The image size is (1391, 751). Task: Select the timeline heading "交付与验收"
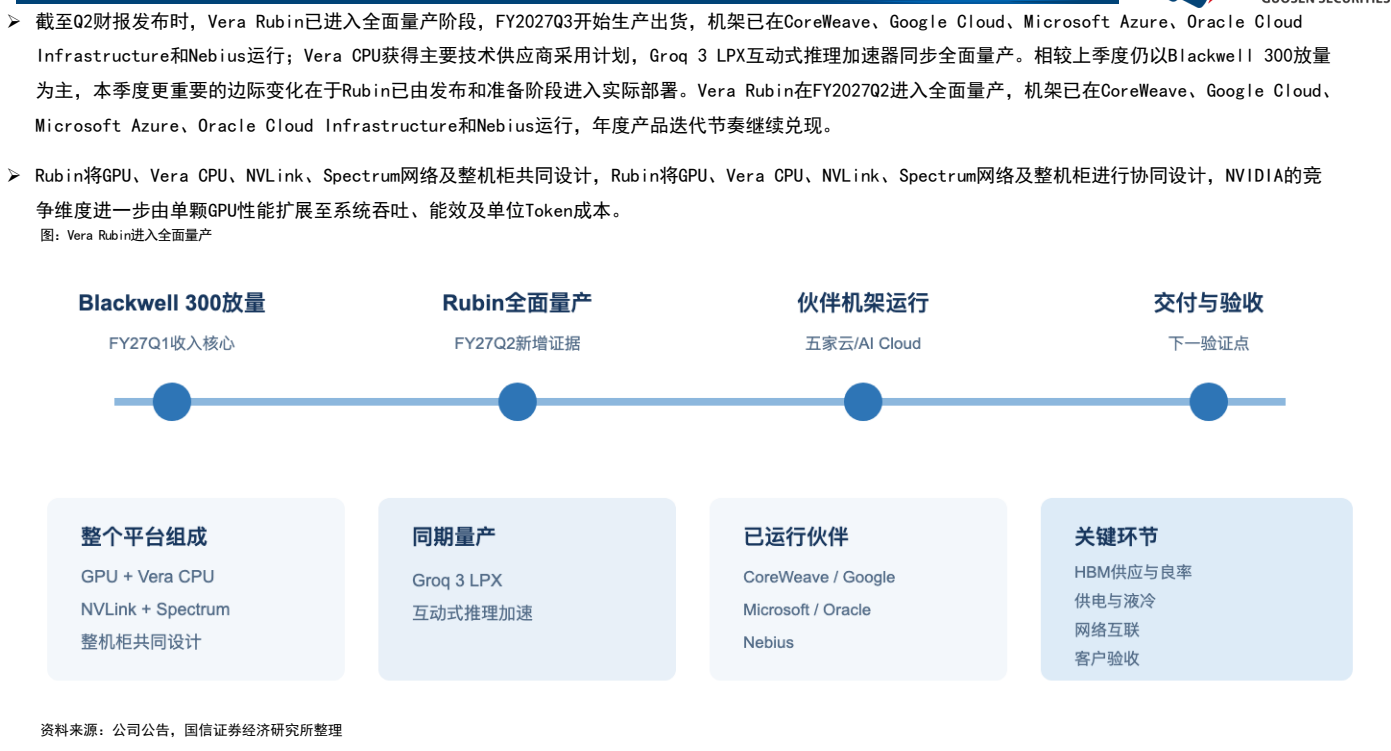coord(1208,303)
